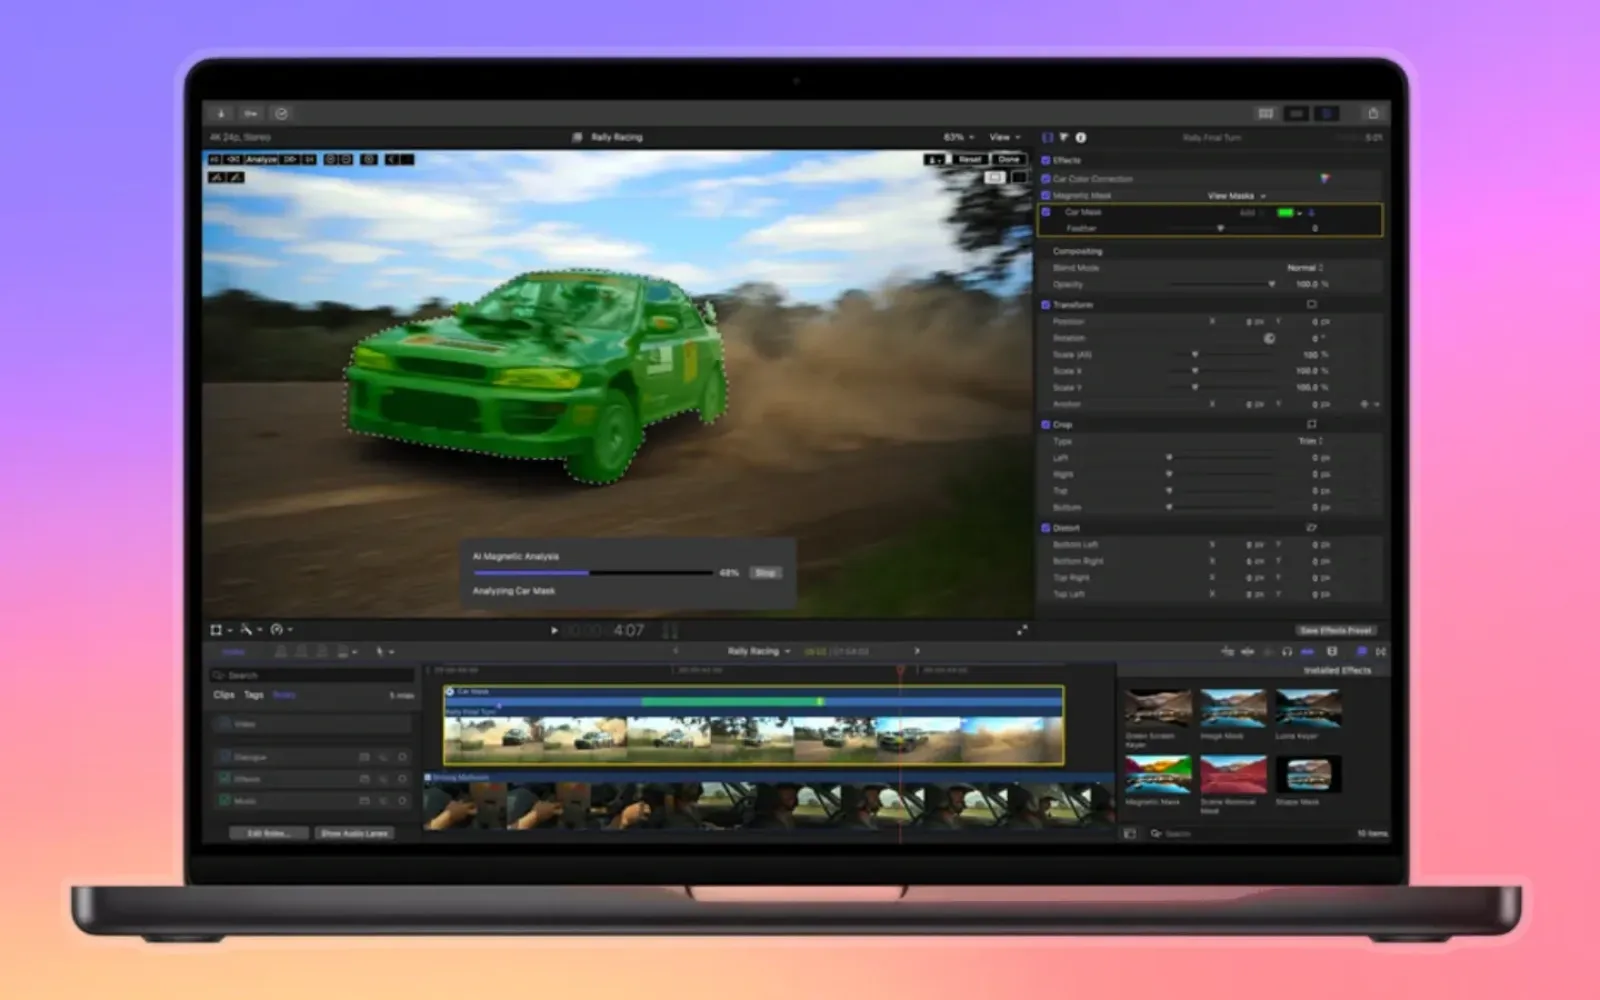Screen dimensions: 1600x1000
Task: Click the green Car Mask color swatch
Action: tap(1288, 212)
